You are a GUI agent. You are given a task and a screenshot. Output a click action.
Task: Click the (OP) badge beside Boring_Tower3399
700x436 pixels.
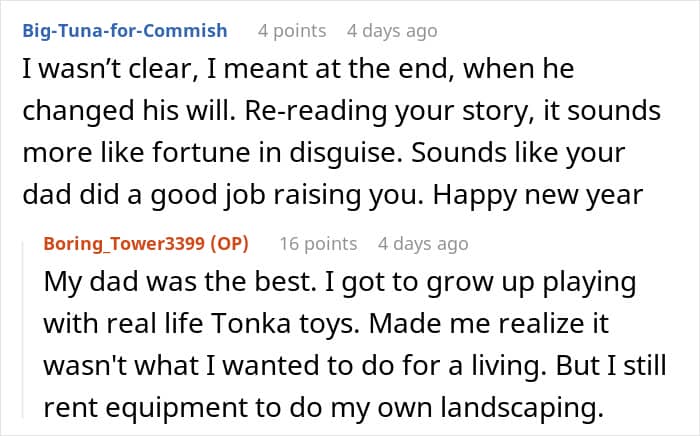[232, 243]
